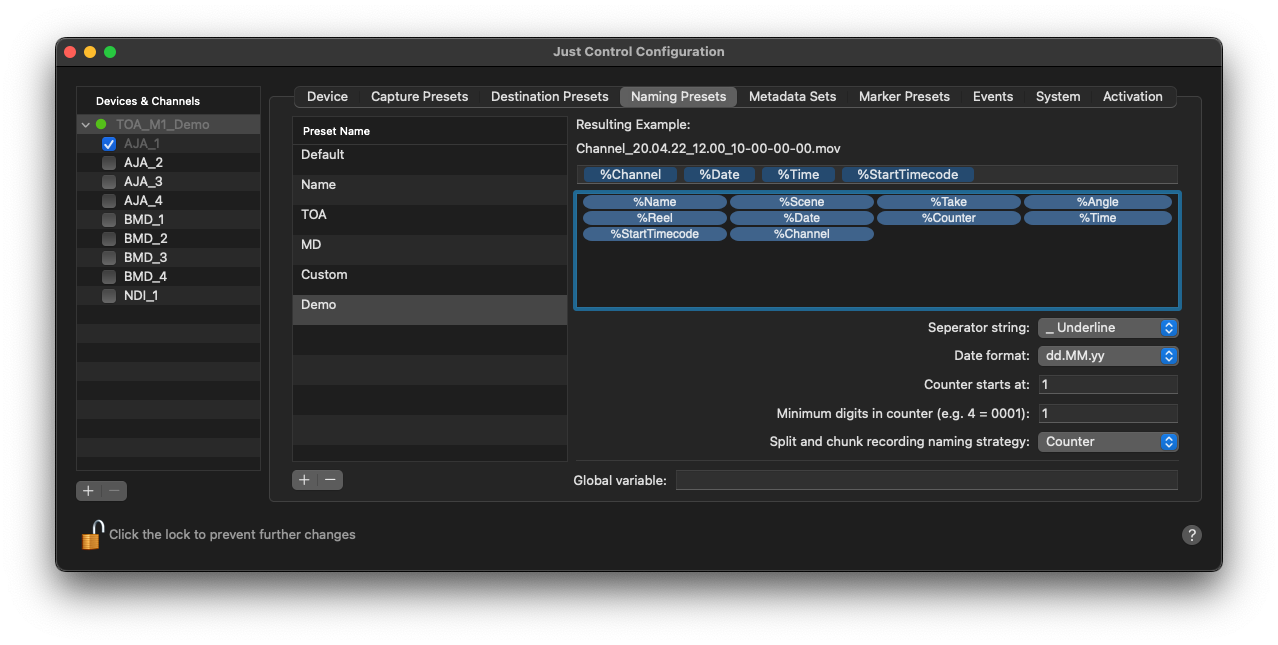Switch to the Capture Presets tab
Image resolution: width=1278 pixels, height=645 pixels.
(x=419, y=97)
